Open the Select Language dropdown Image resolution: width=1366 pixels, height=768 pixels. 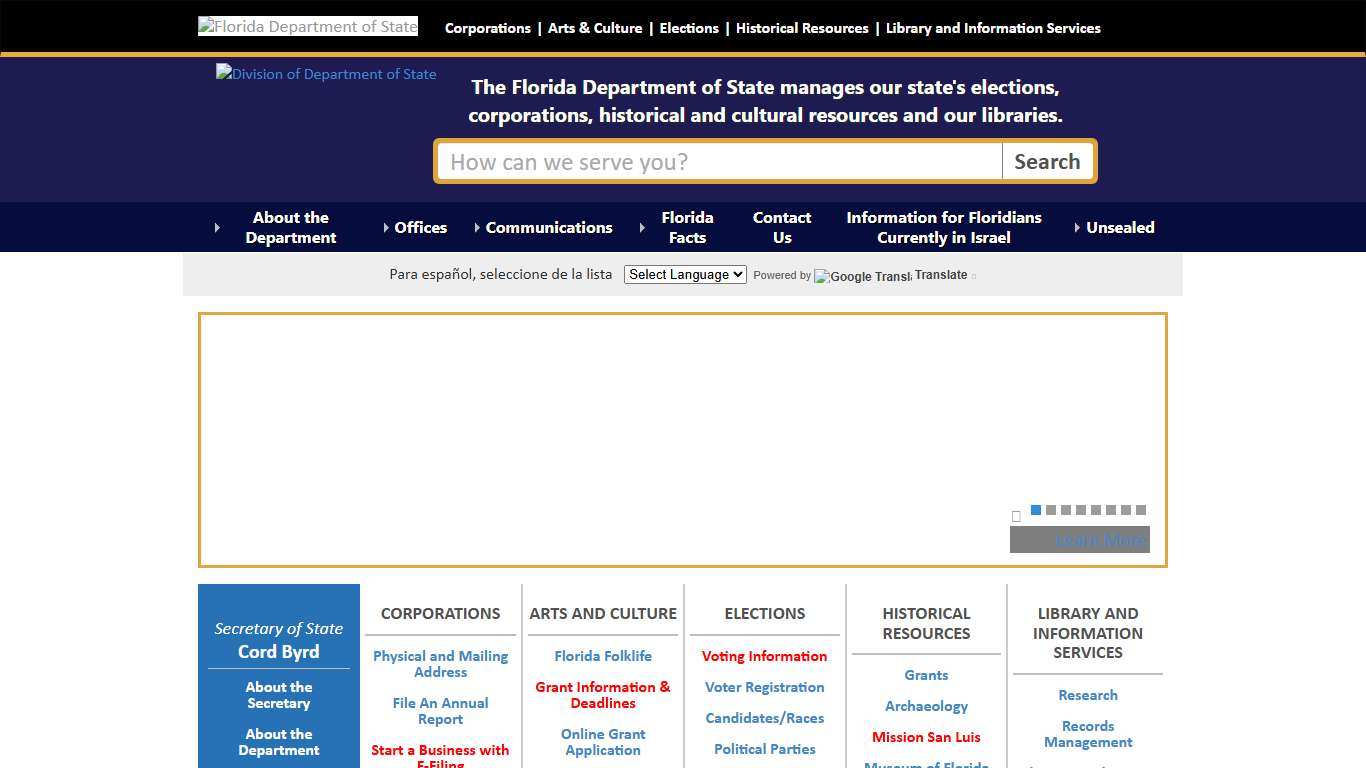coord(684,274)
